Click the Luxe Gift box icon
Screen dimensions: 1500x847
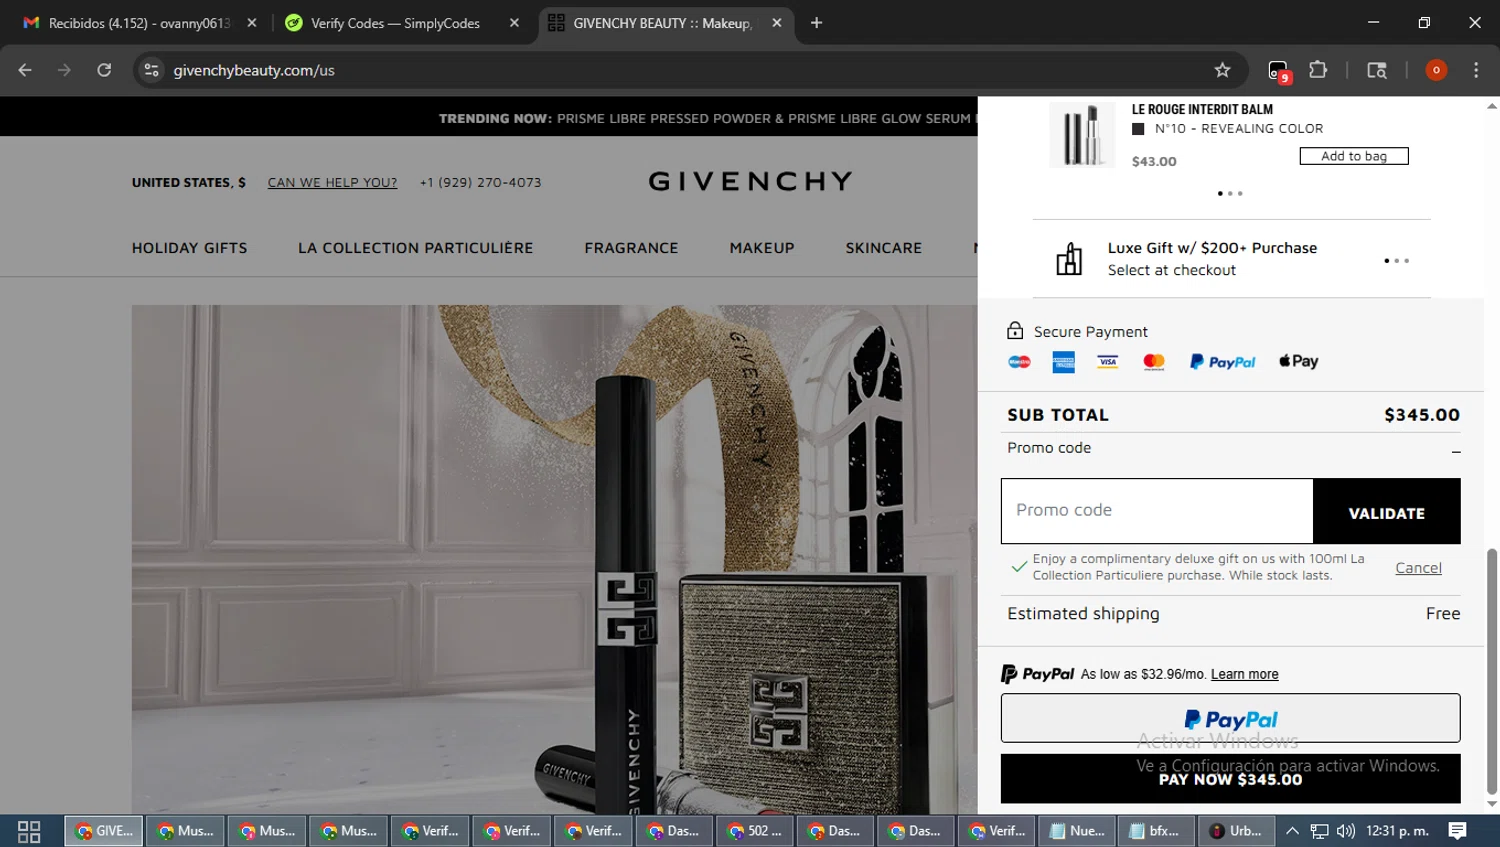tap(1069, 259)
